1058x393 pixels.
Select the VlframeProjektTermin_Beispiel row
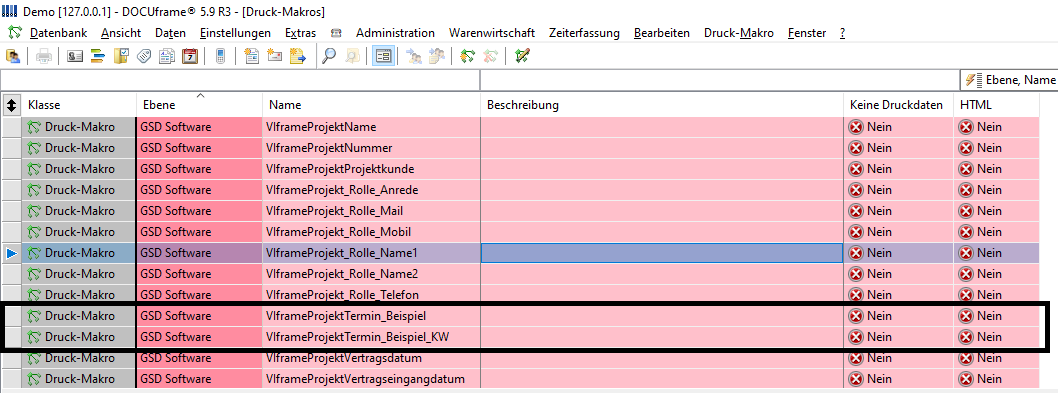[x=520, y=315]
